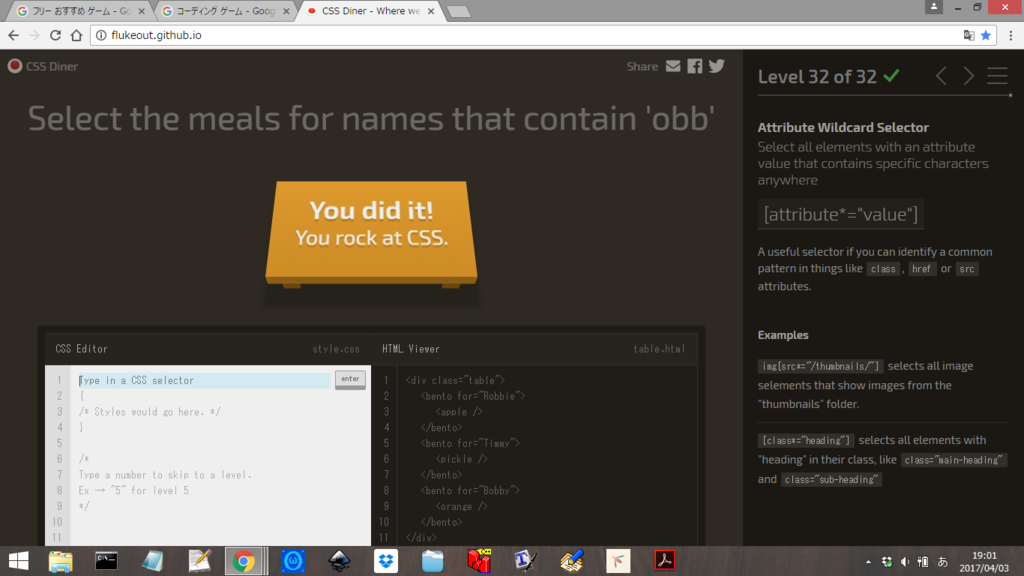
Task: Open Windows Start menu
Action: click(x=18, y=561)
